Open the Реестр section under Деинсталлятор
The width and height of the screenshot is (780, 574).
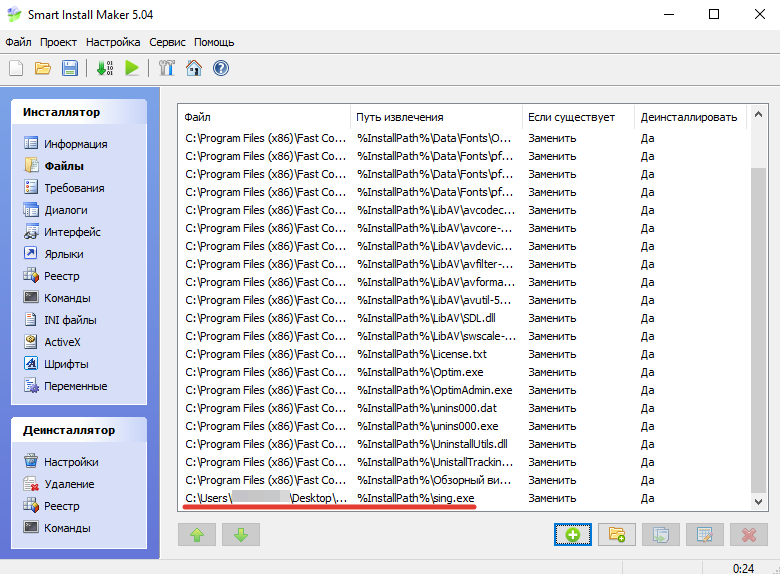click(52, 506)
